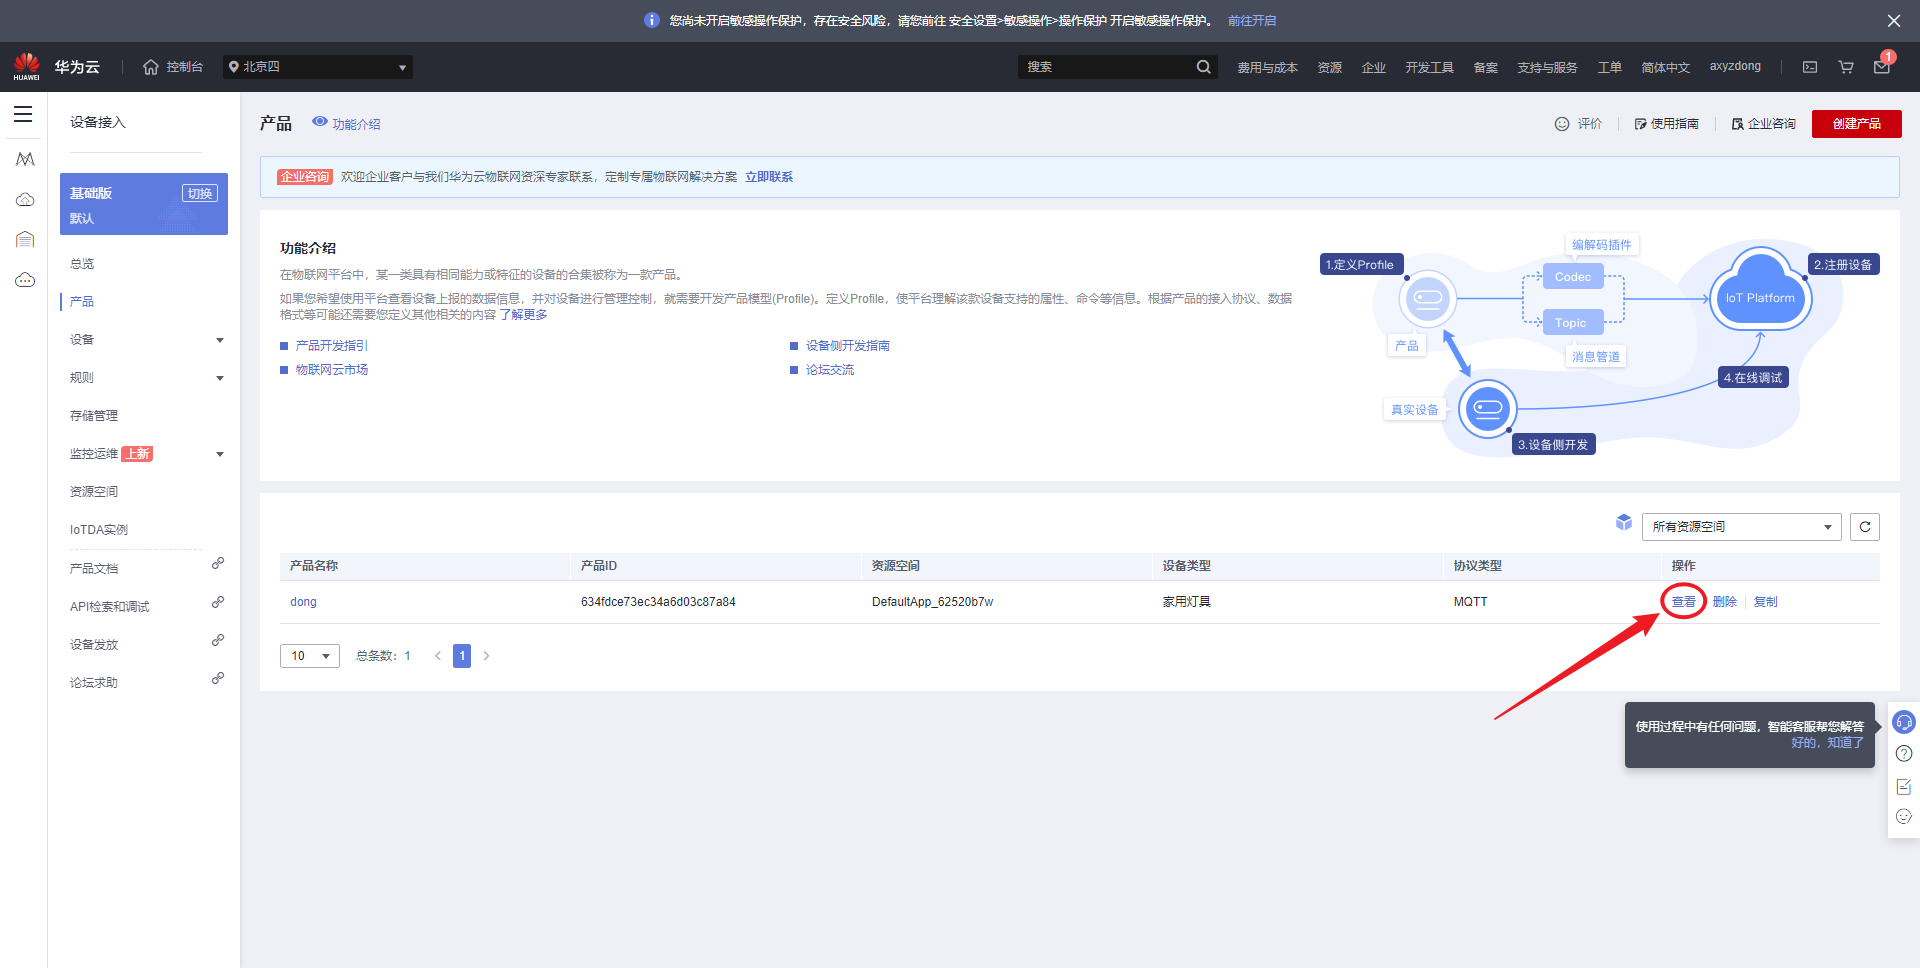Open the dong product name link

click(303, 602)
